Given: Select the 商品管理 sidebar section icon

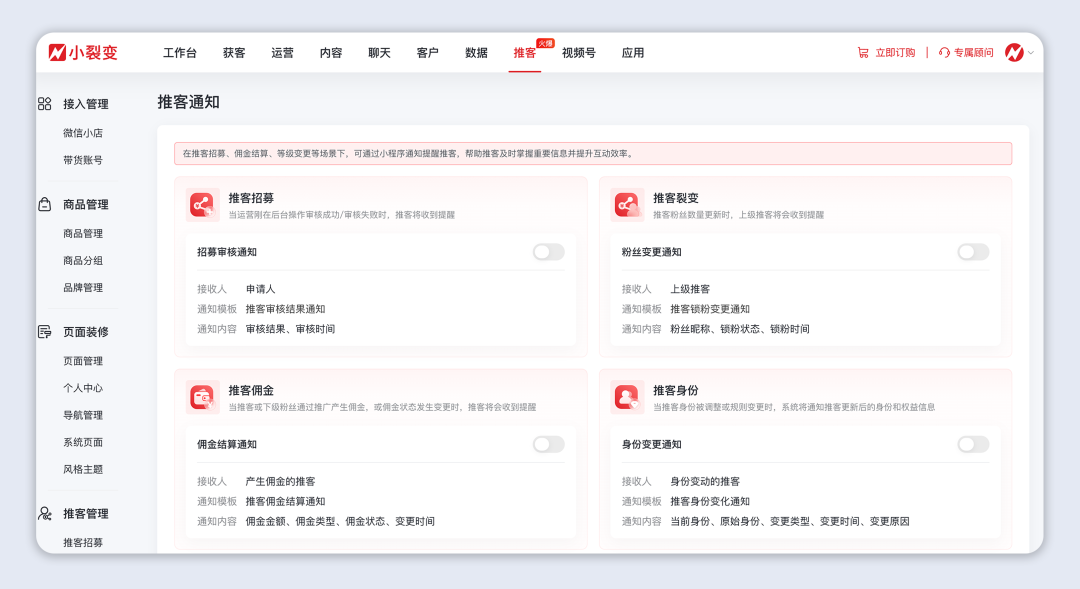Looking at the screenshot, I should click(42, 204).
